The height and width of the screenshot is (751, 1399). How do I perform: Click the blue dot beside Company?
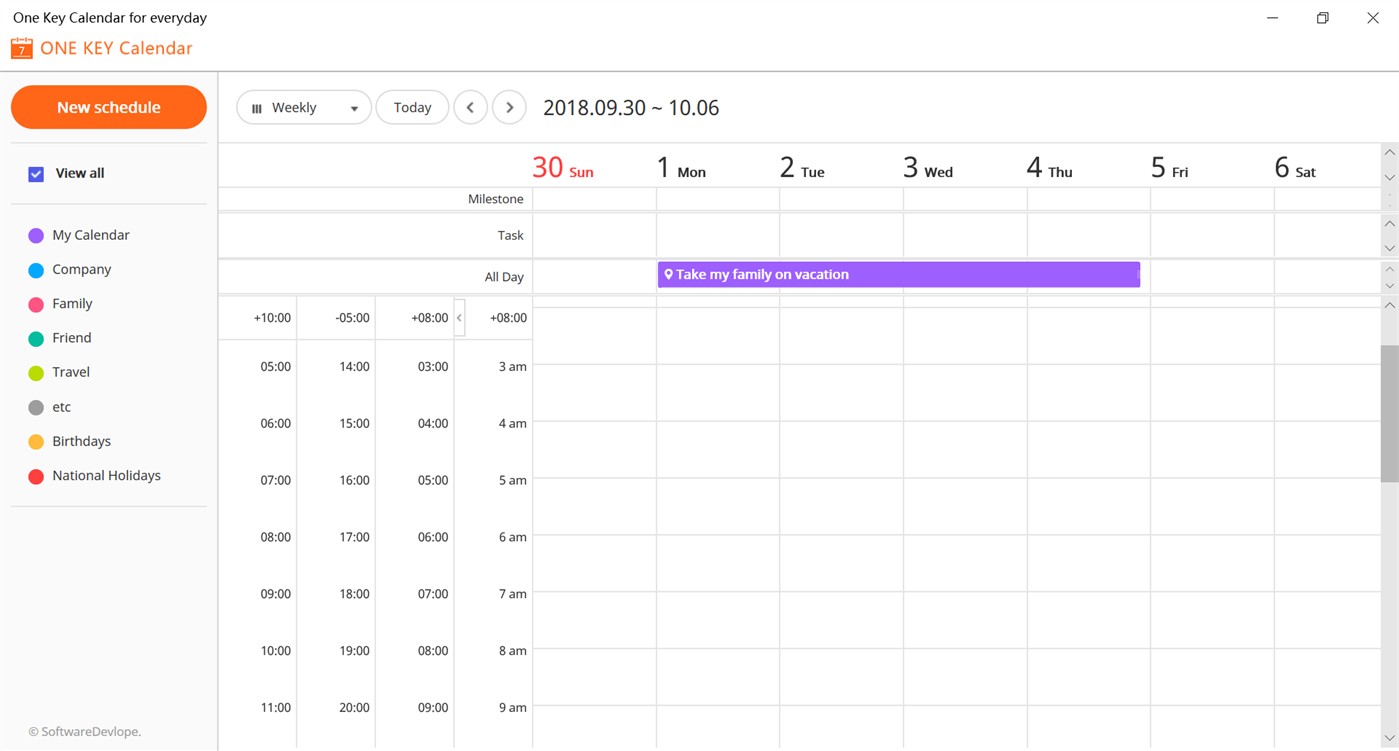point(34,269)
